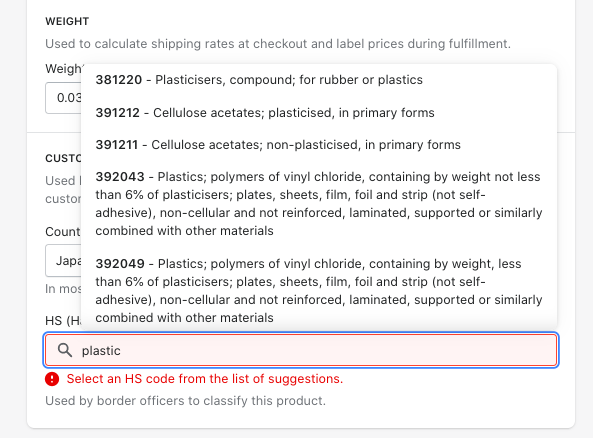Choose 391212 Cellulose acetates; plasticised
593x438 pixels.
(319, 113)
